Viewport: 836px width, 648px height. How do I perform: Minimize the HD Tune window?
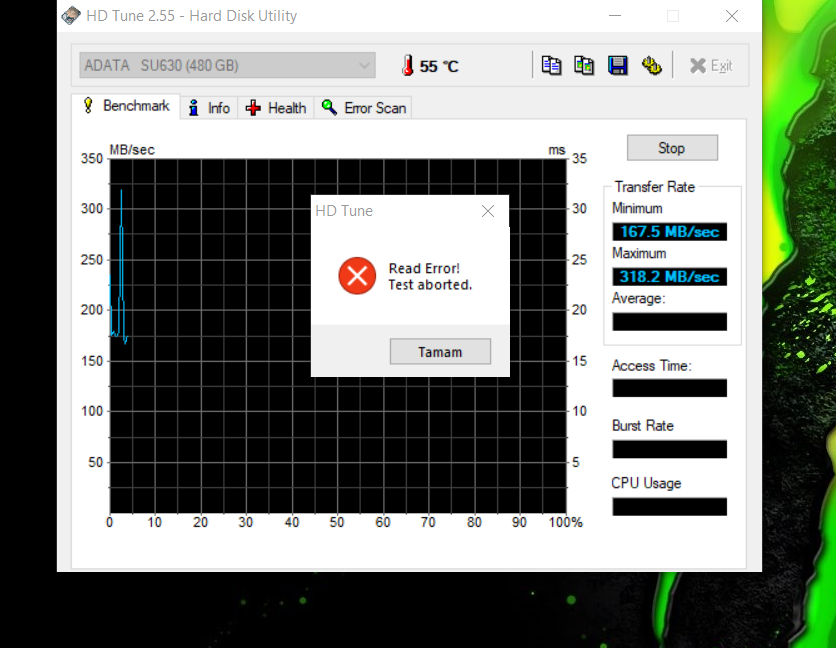[x=615, y=16]
